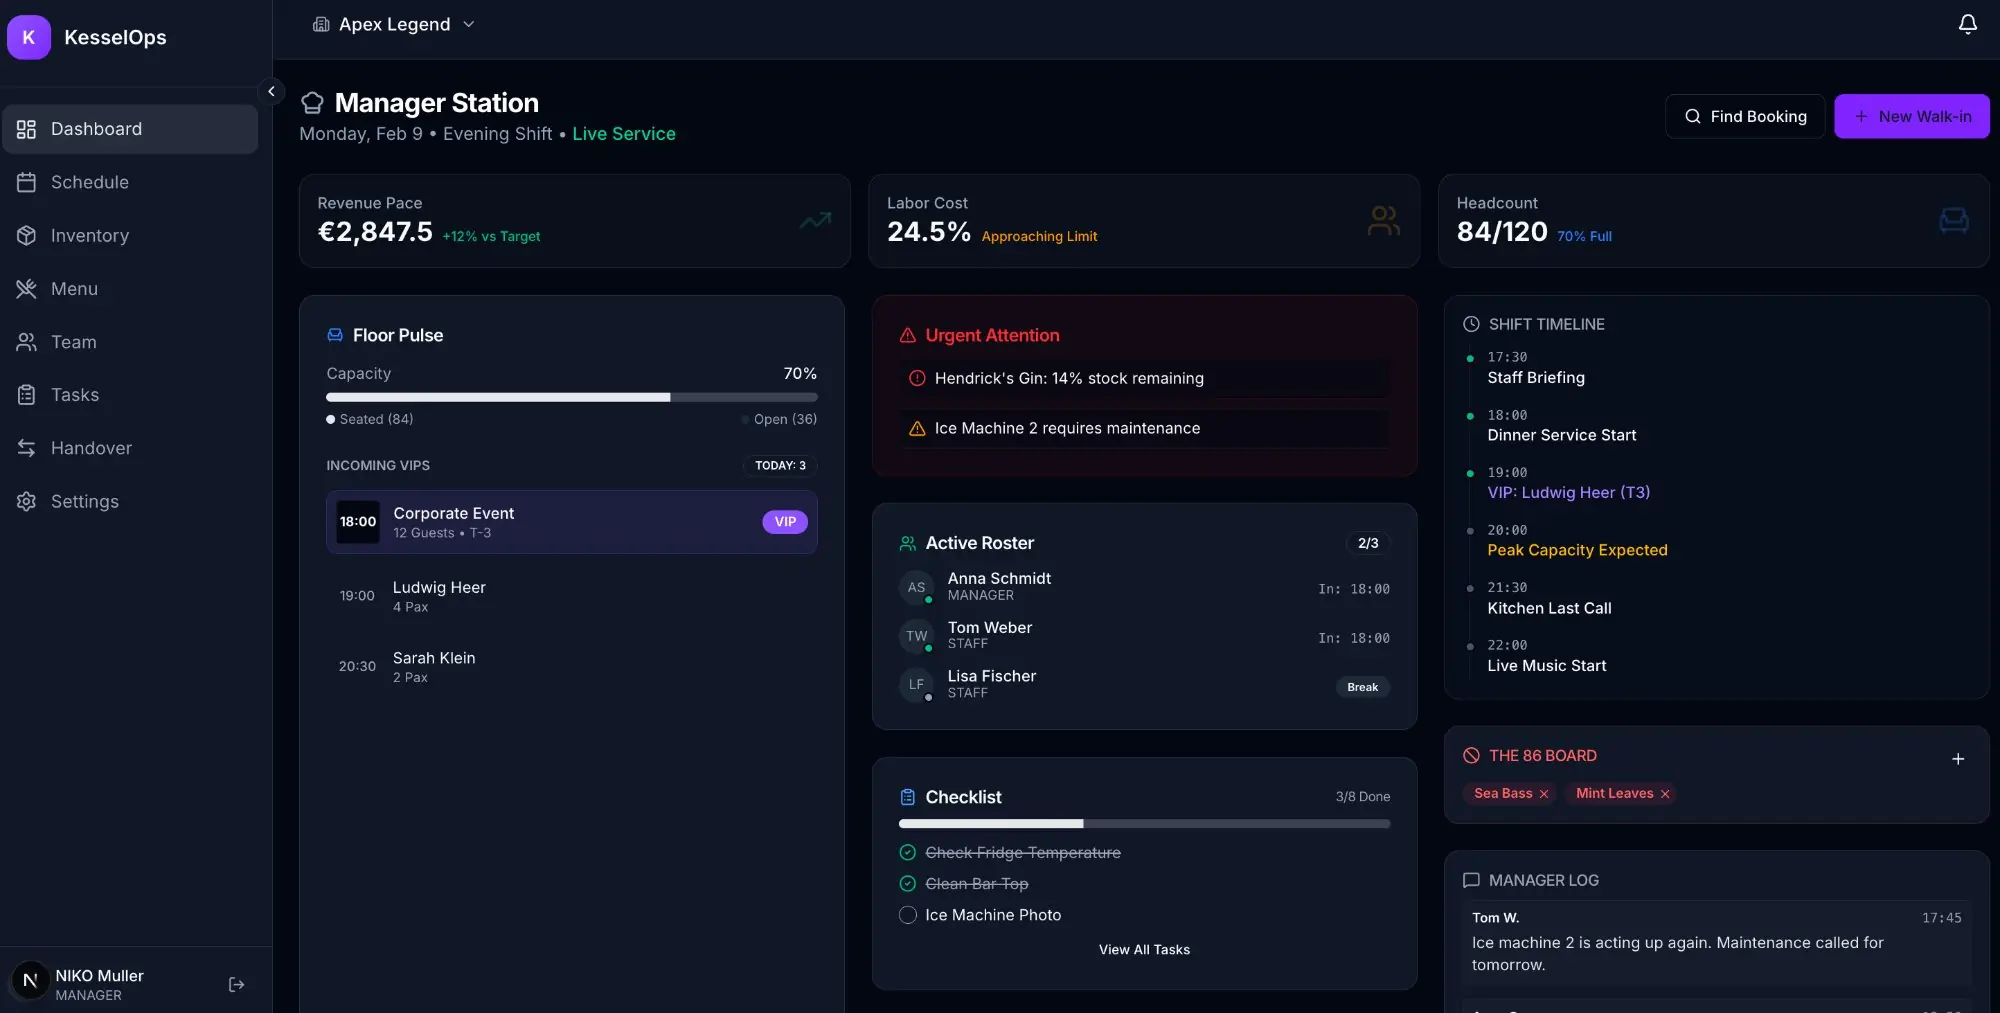Remove Sea Bass from the 86 Board
The height and width of the screenshot is (1013, 2000).
(1544, 794)
